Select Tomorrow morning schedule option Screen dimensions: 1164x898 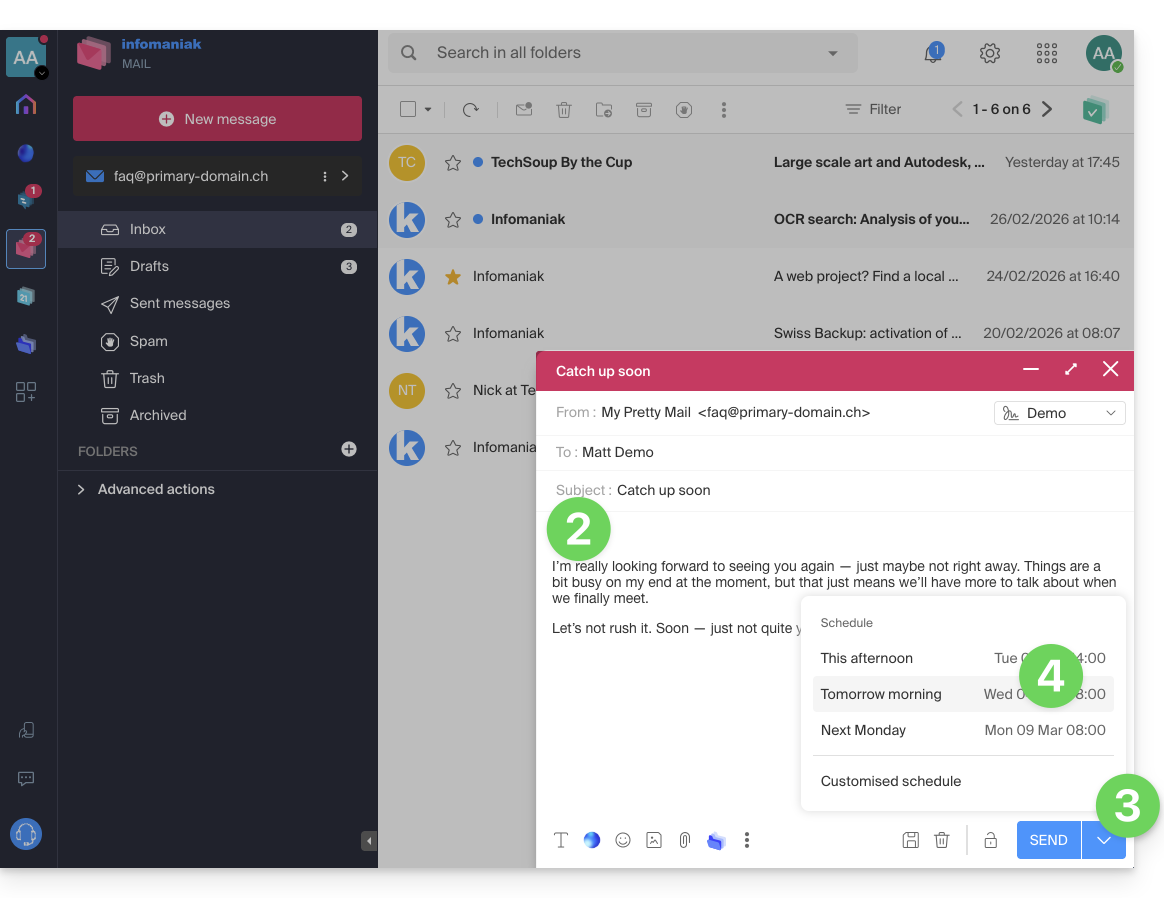pyautogui.click(x=881, y=694)
